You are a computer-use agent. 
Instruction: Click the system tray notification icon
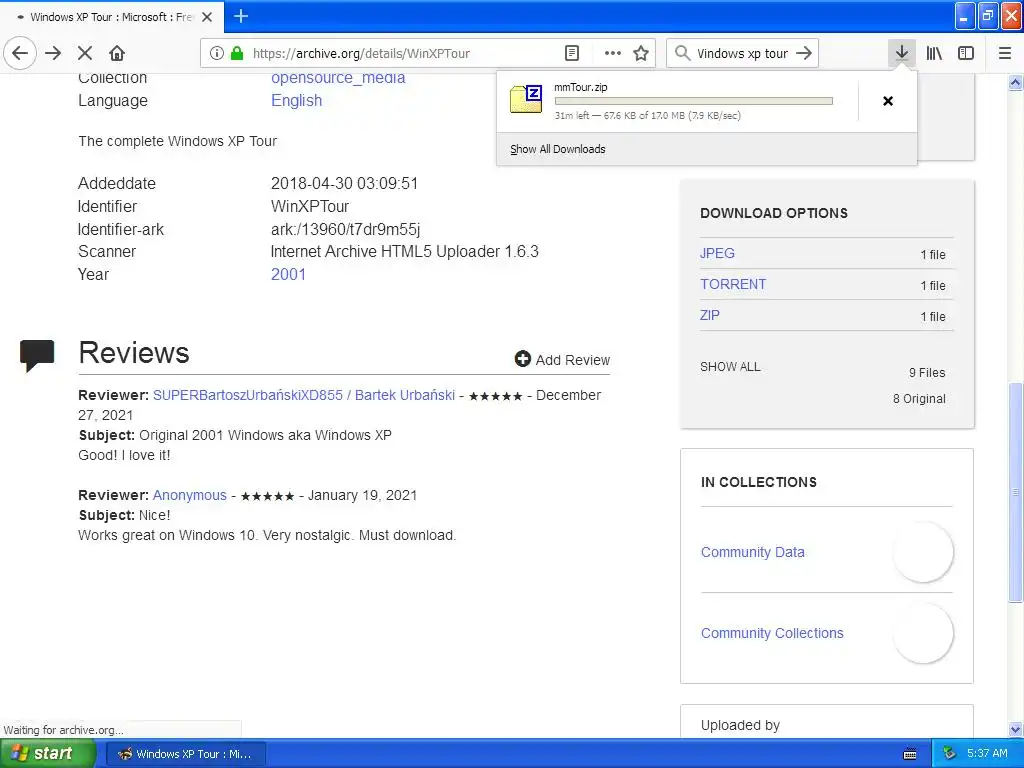[x=949, y=754]
